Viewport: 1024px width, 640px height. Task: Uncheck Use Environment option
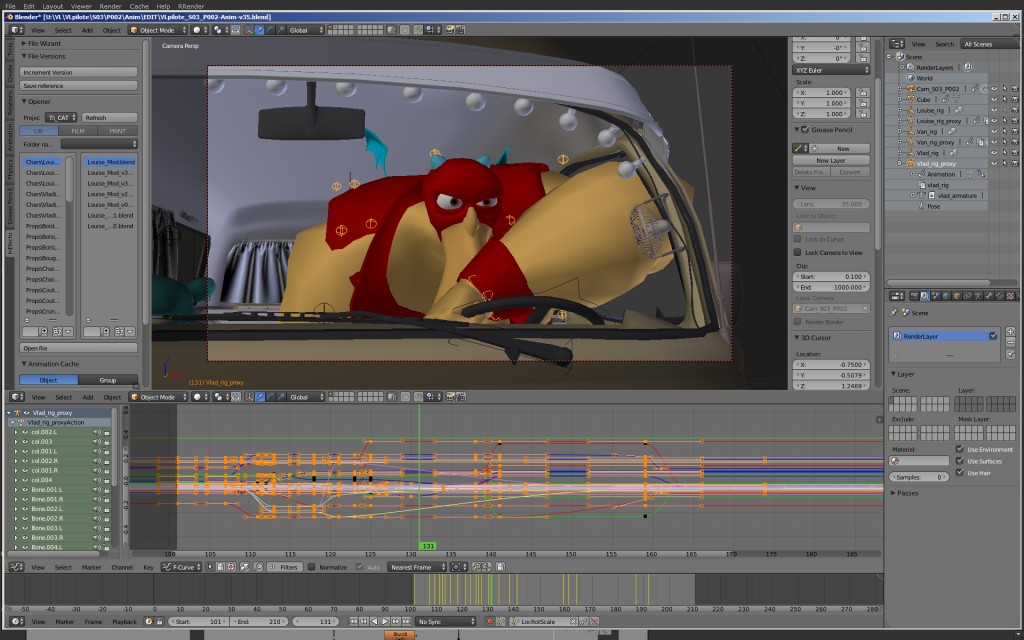959,449
